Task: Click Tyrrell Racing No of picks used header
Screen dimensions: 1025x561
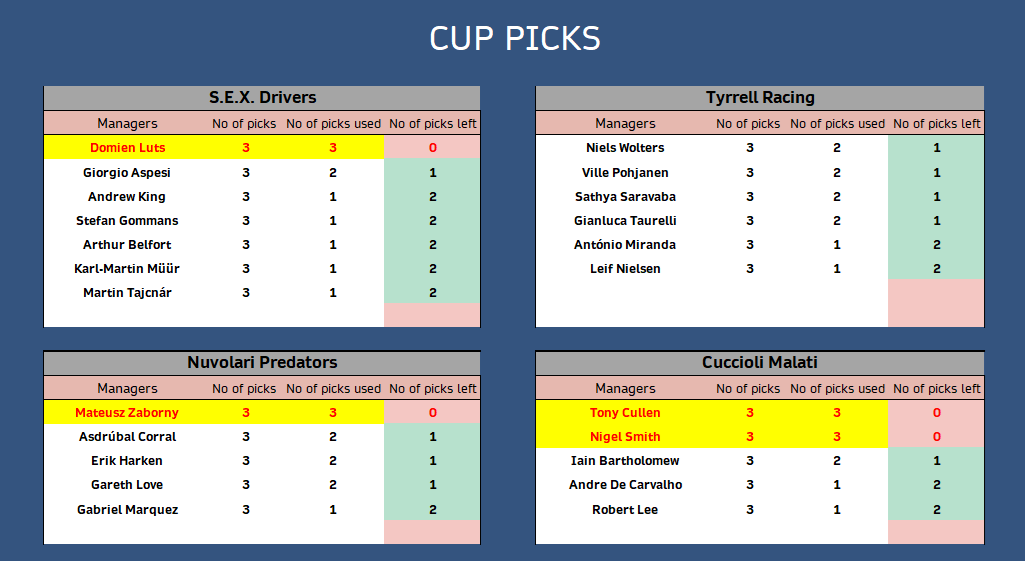Action: (837, 124)
